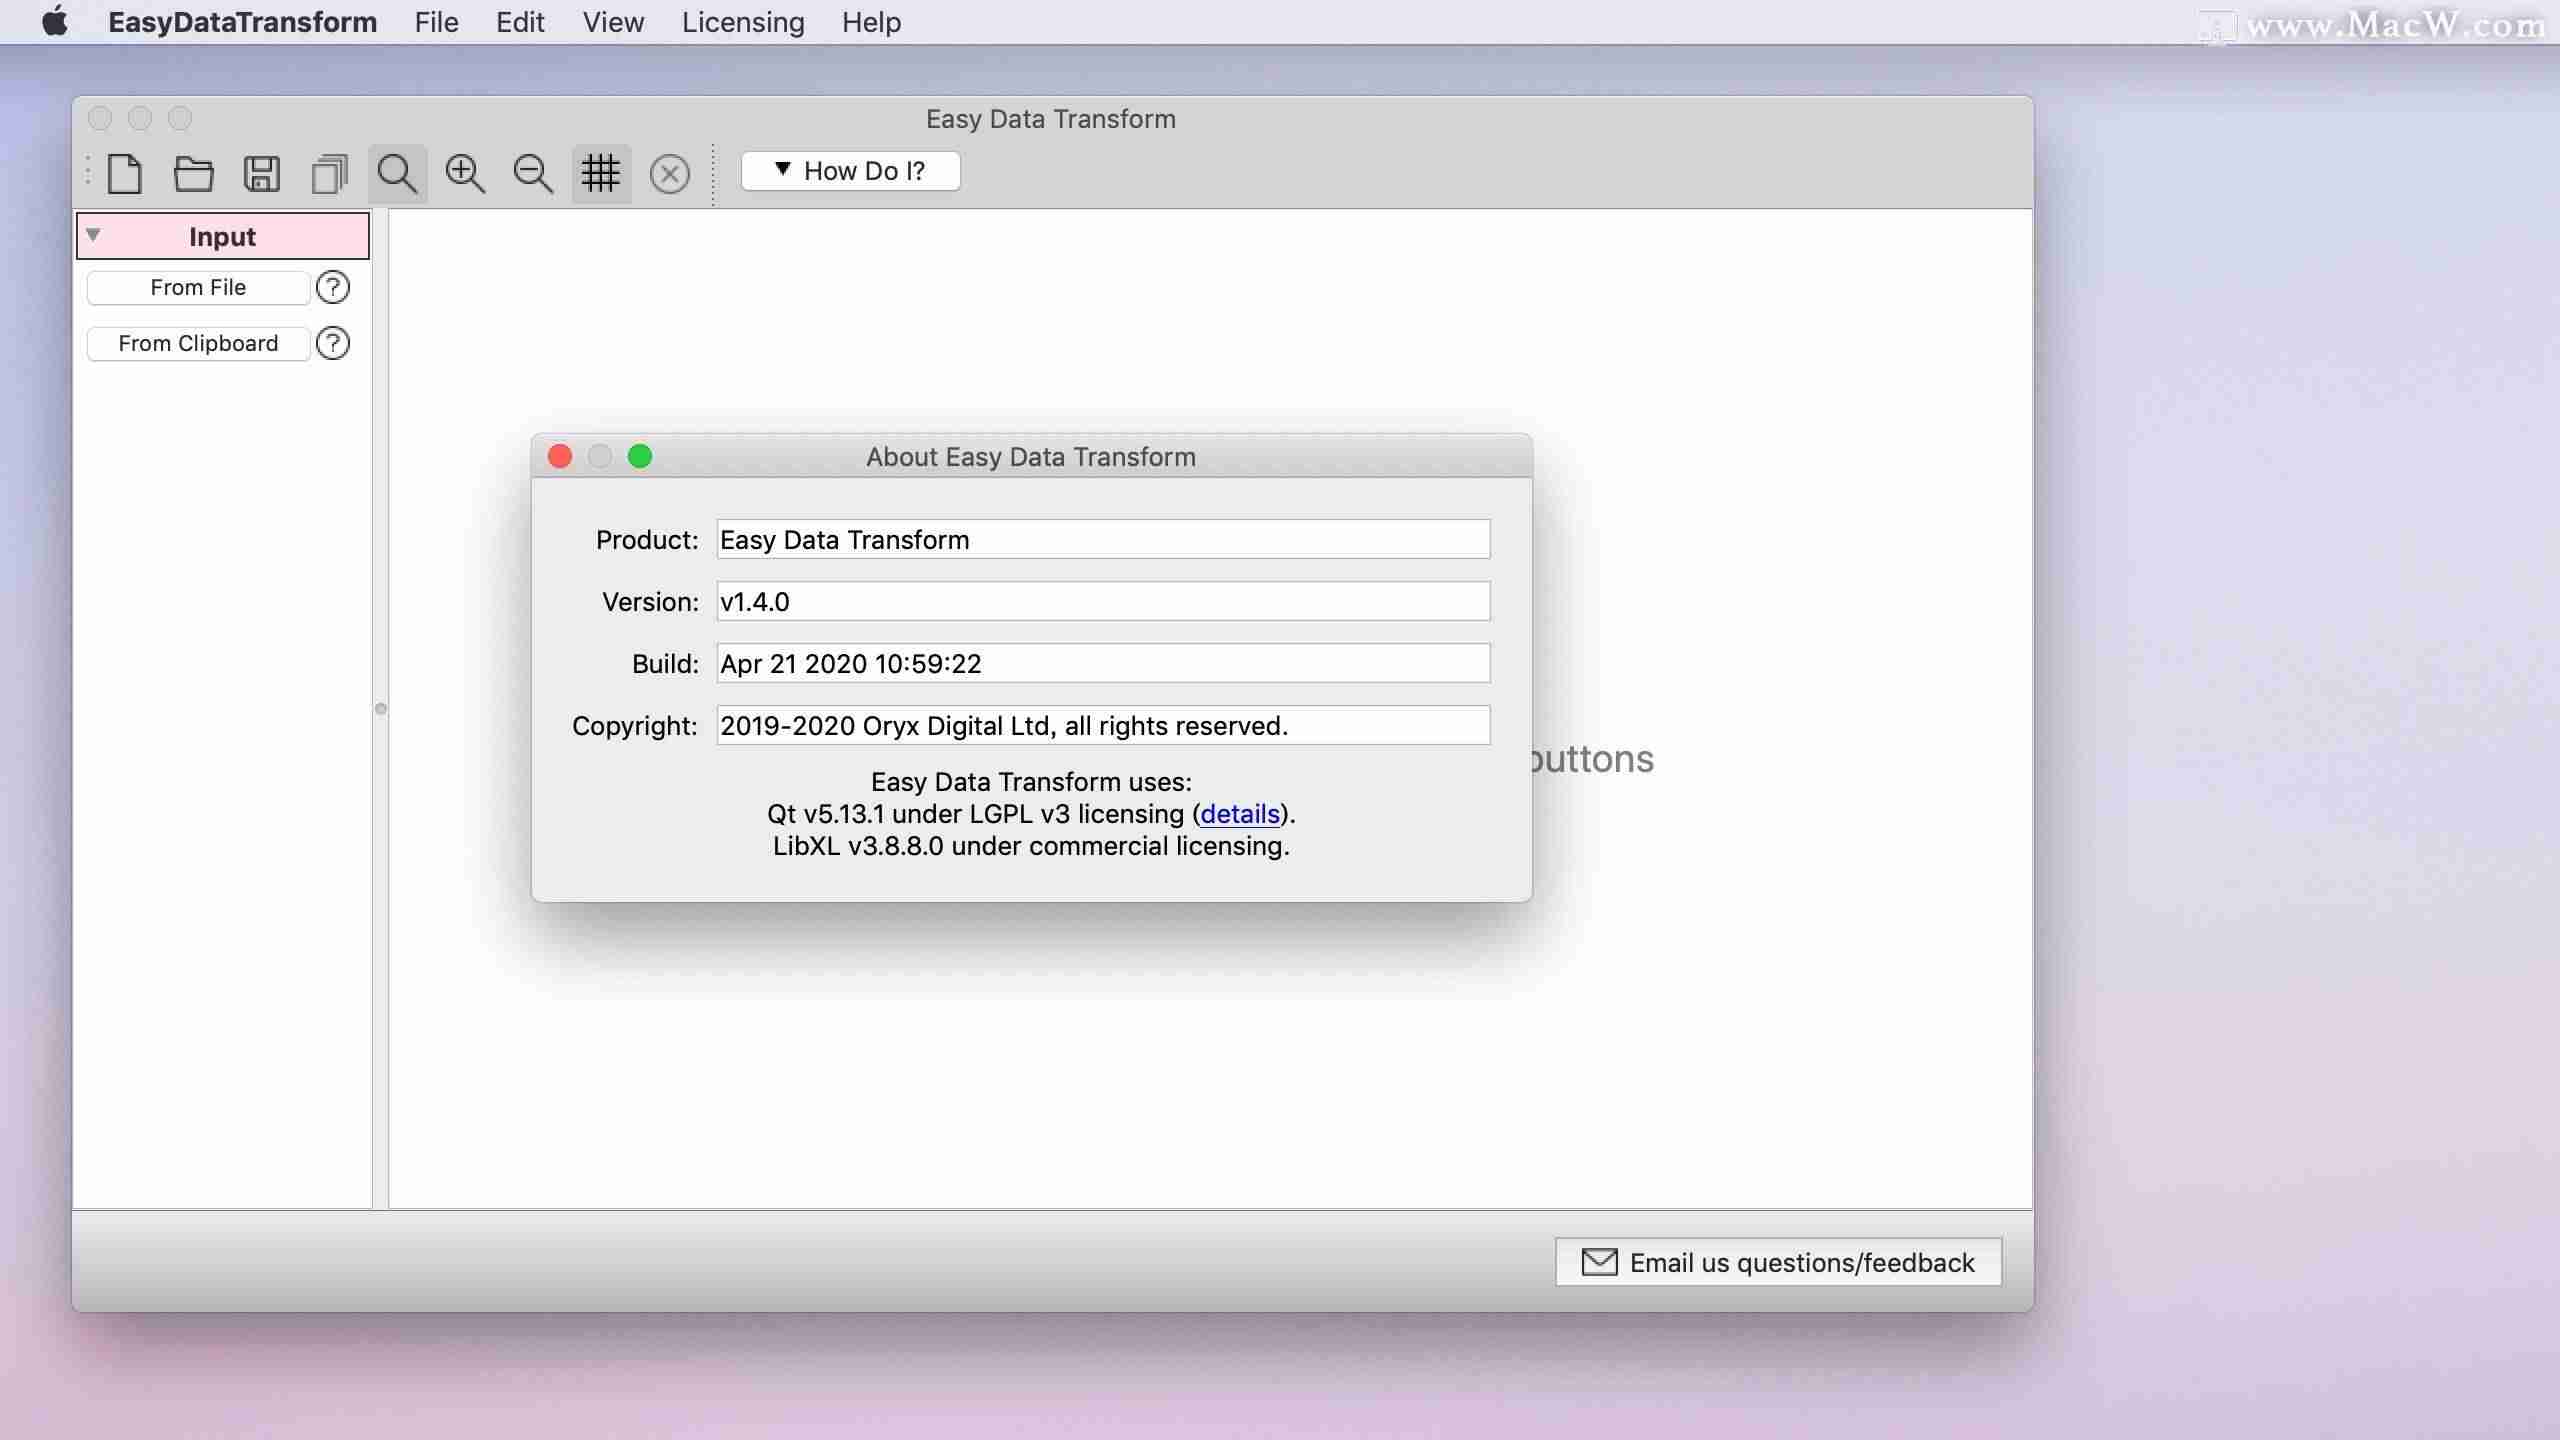The image size is (2560, 1440).
Task: Open the EasyDataTransform application menu
Action: (243, 22)
